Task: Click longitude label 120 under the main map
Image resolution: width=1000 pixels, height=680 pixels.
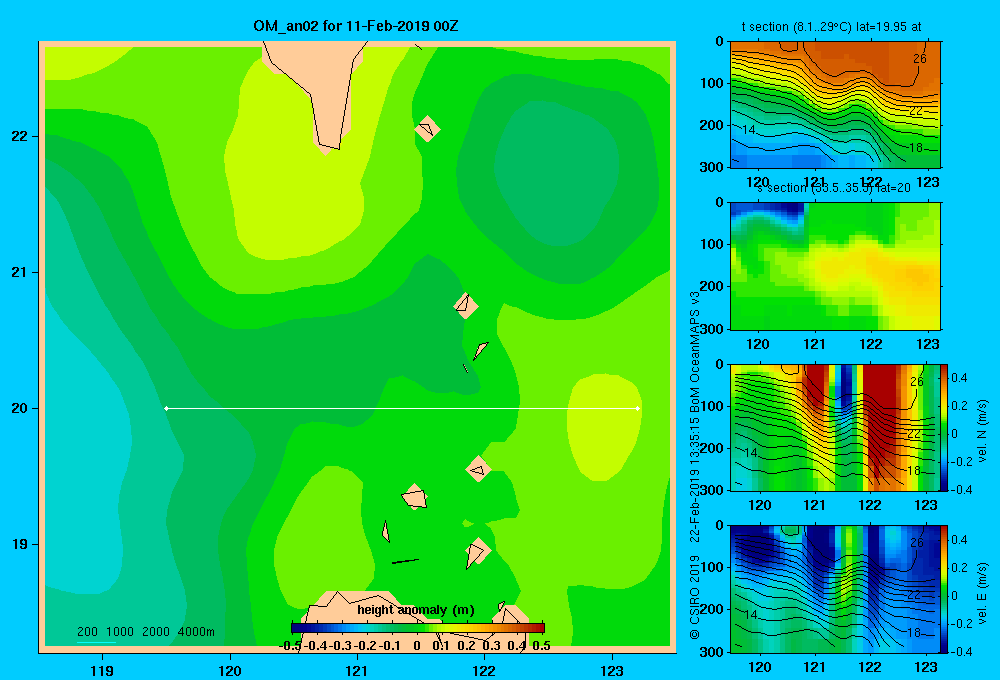Action: coord(230,670)
